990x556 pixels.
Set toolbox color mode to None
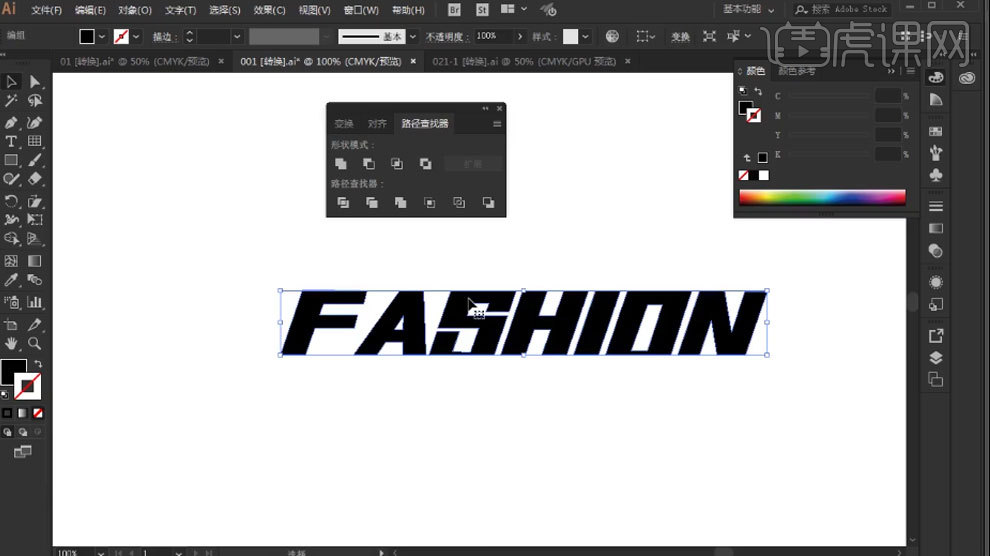[x=38, y=413]
